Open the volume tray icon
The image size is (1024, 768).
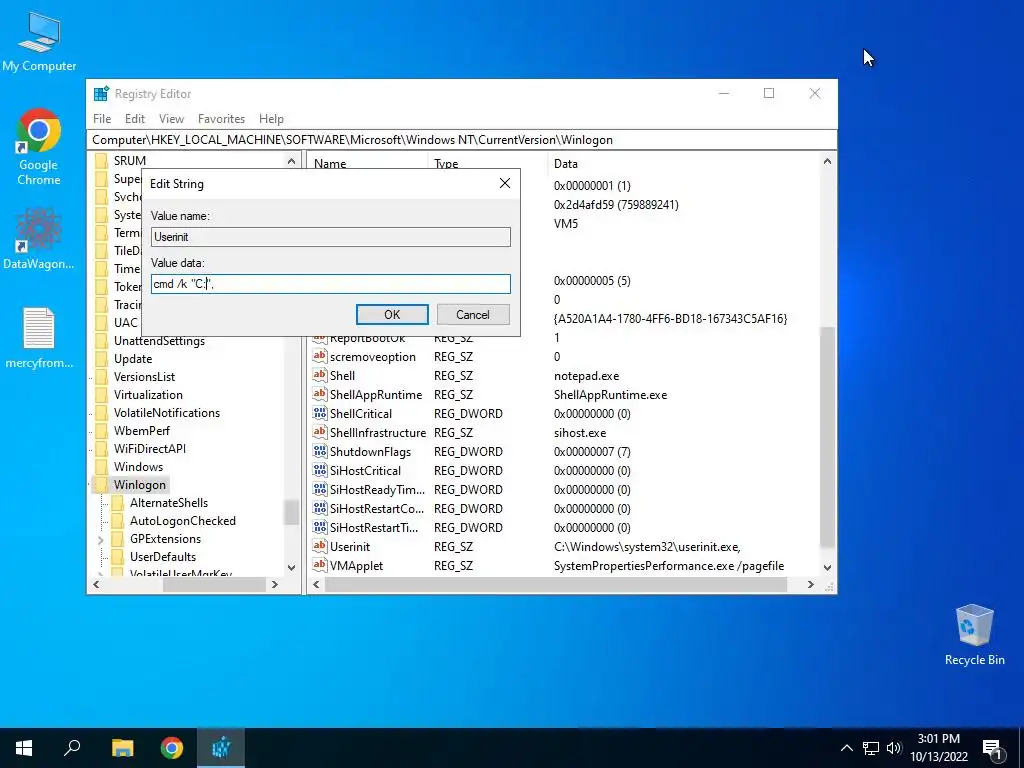(894, 748)
